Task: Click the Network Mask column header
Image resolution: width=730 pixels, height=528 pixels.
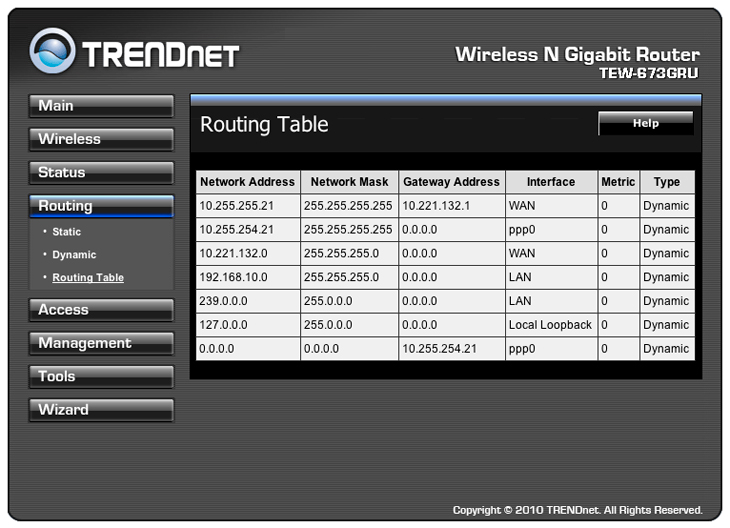Action: click(x=348, y=182)
